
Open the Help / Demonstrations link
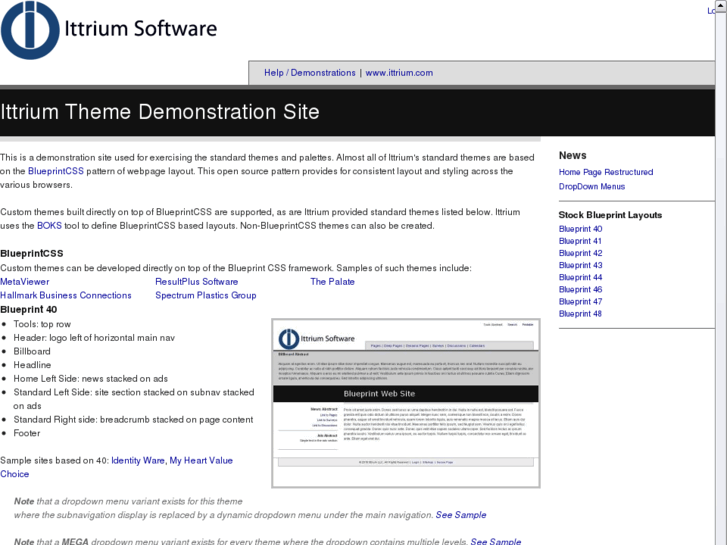click(310, 73)
